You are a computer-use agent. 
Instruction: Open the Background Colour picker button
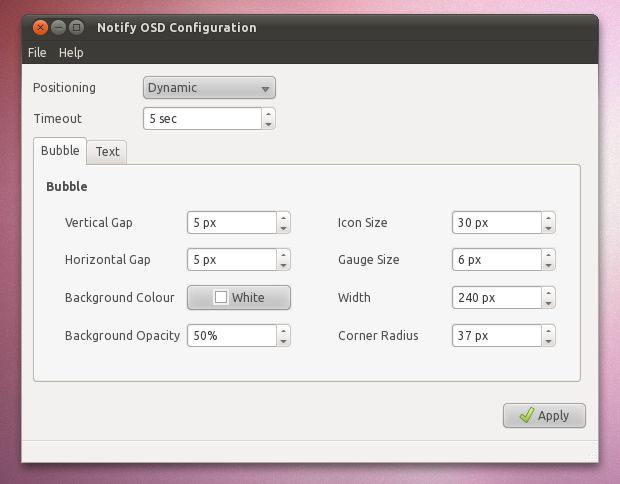(239, 297)
